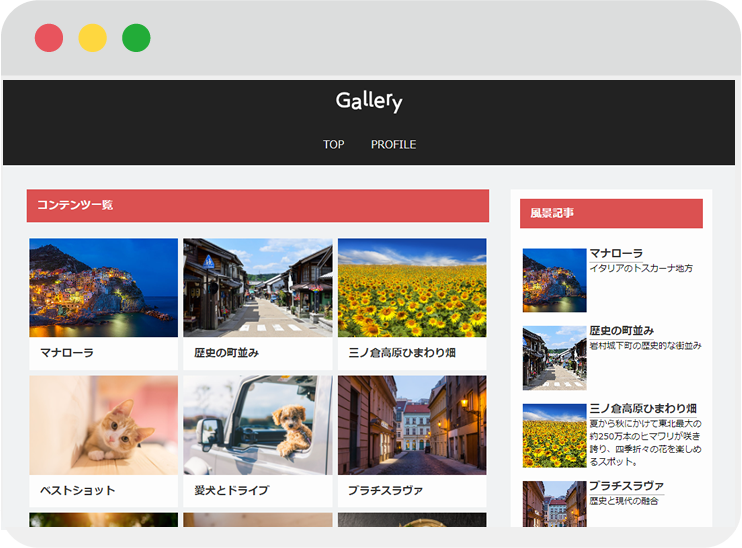Select sidebar 歴史の町並み article title
The width and height of the screenshot is (742, 548).
(621, 331)
